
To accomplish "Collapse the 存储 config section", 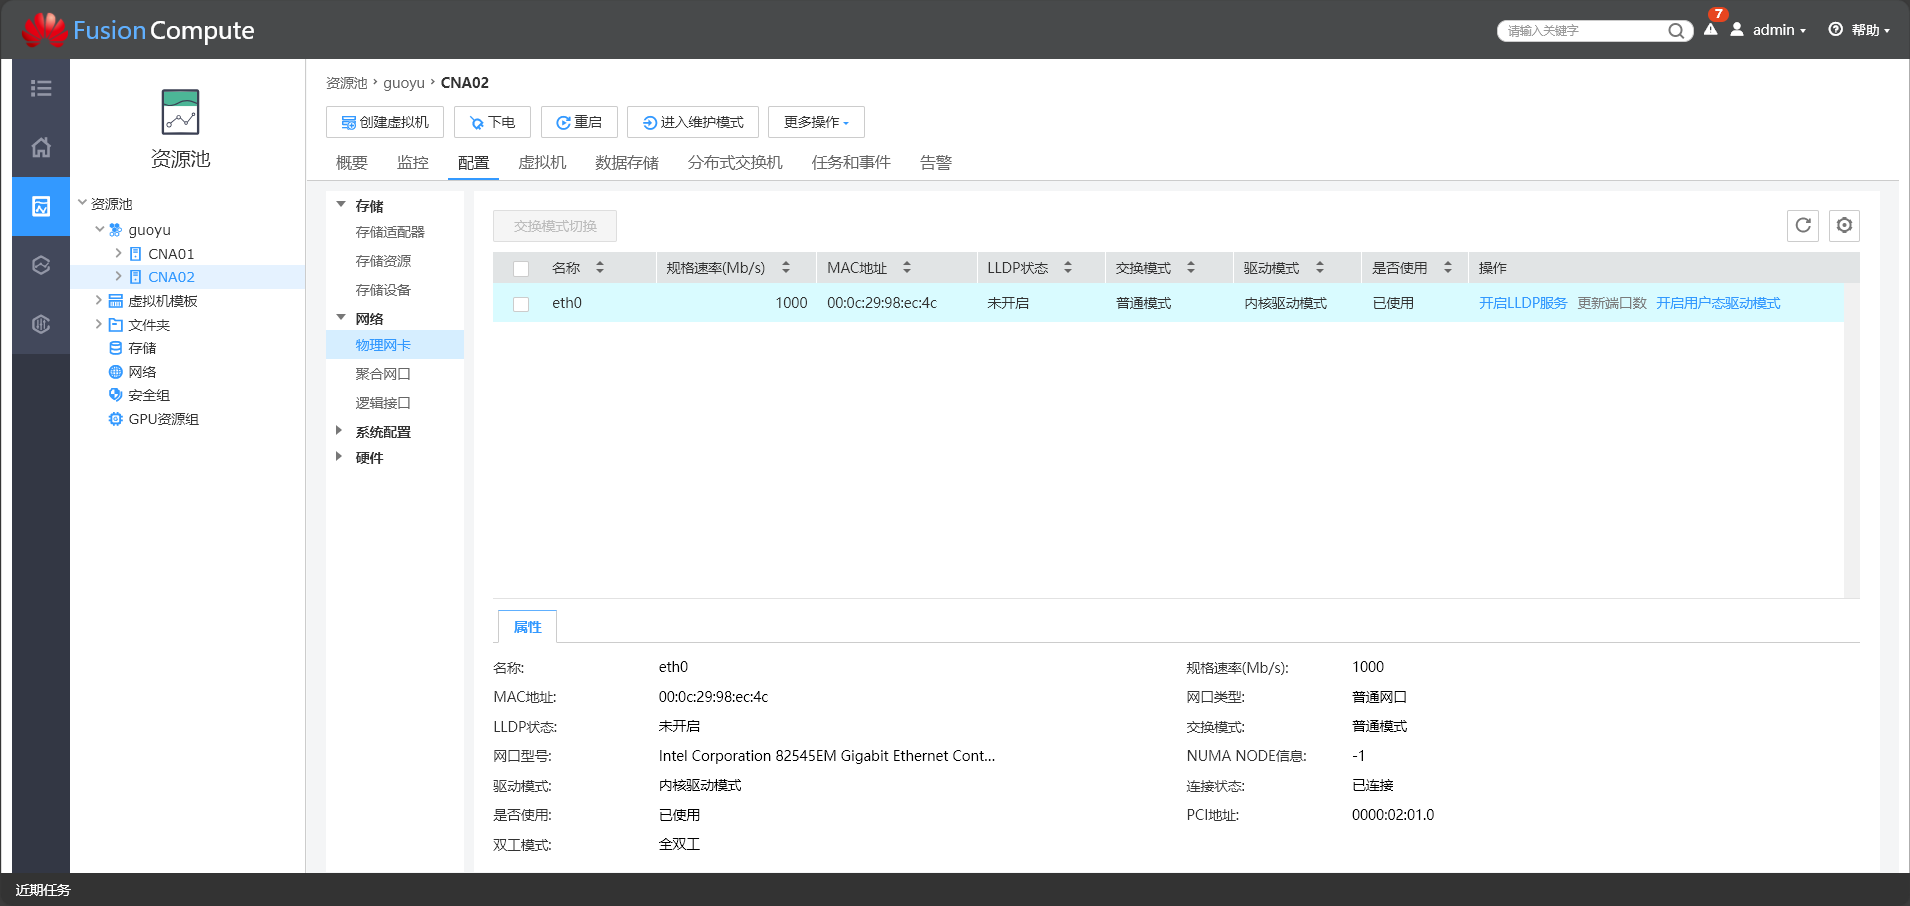I will (341, 204).
